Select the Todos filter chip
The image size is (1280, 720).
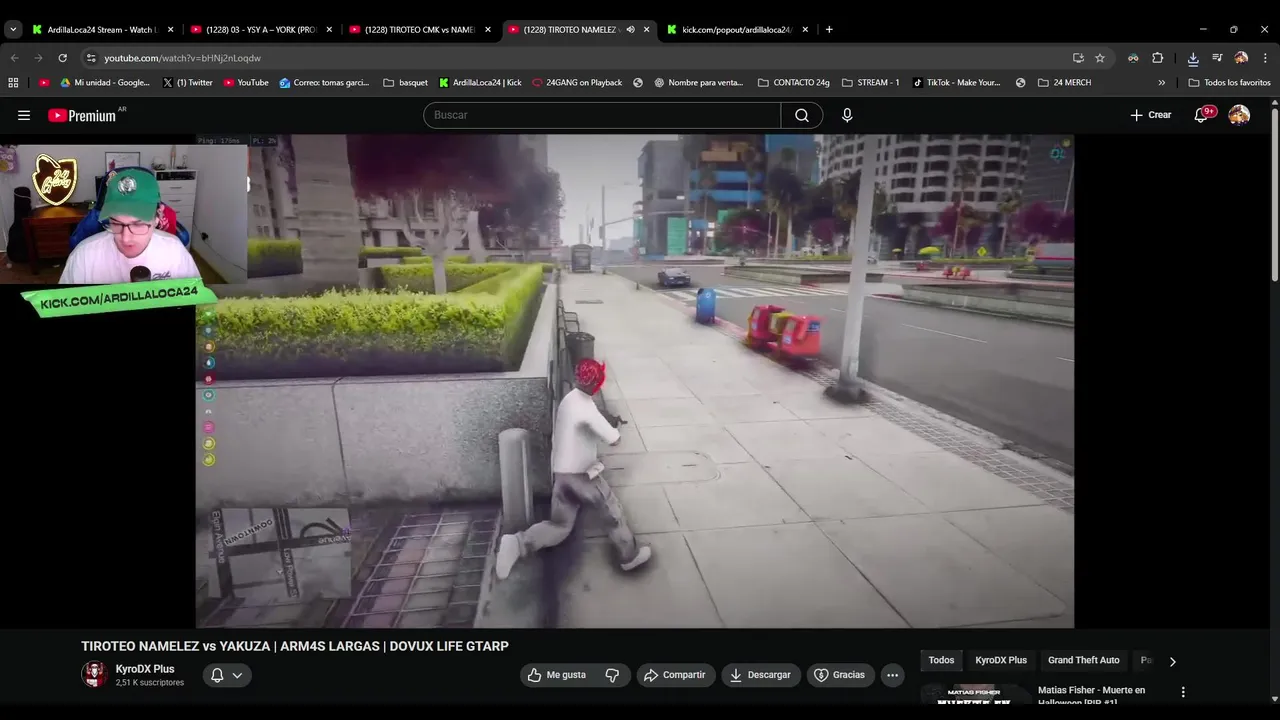pyautogui.click(x=941, y=660)
